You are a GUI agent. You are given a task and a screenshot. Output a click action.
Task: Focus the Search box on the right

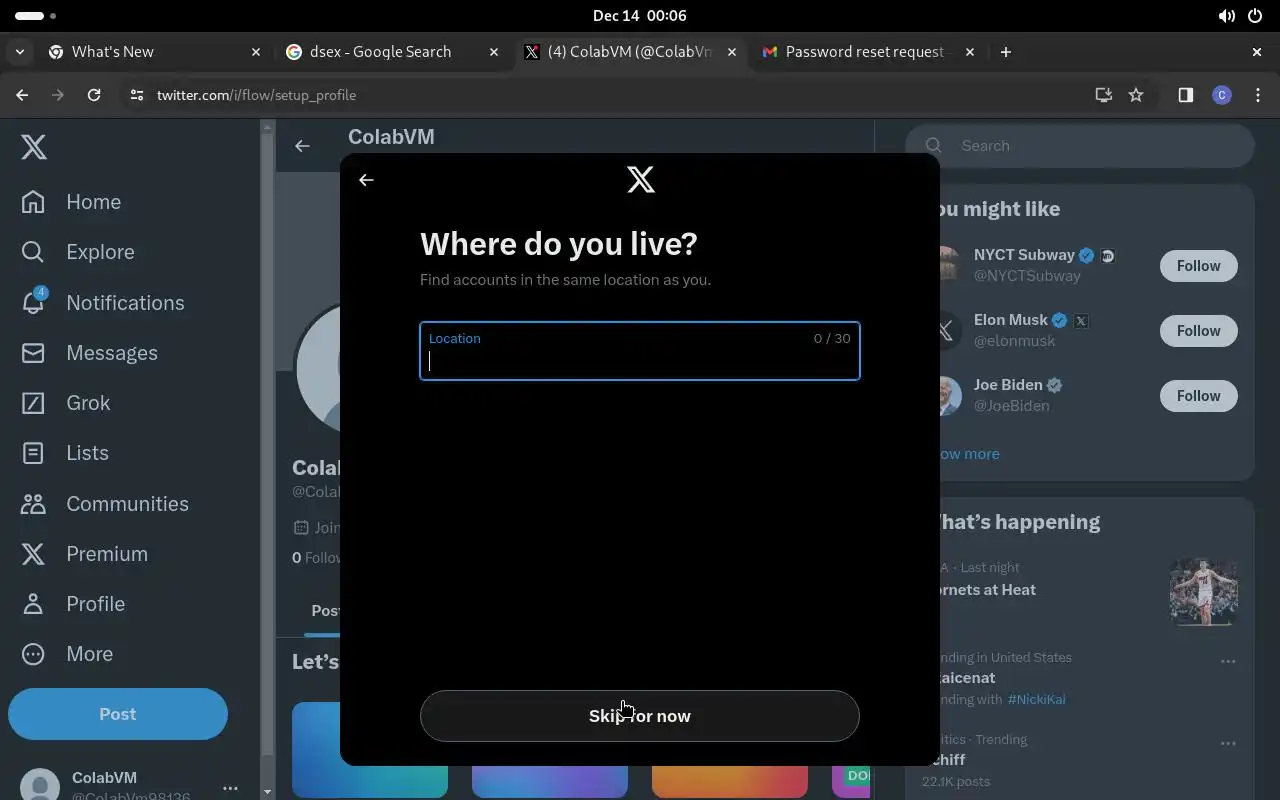1080,146
